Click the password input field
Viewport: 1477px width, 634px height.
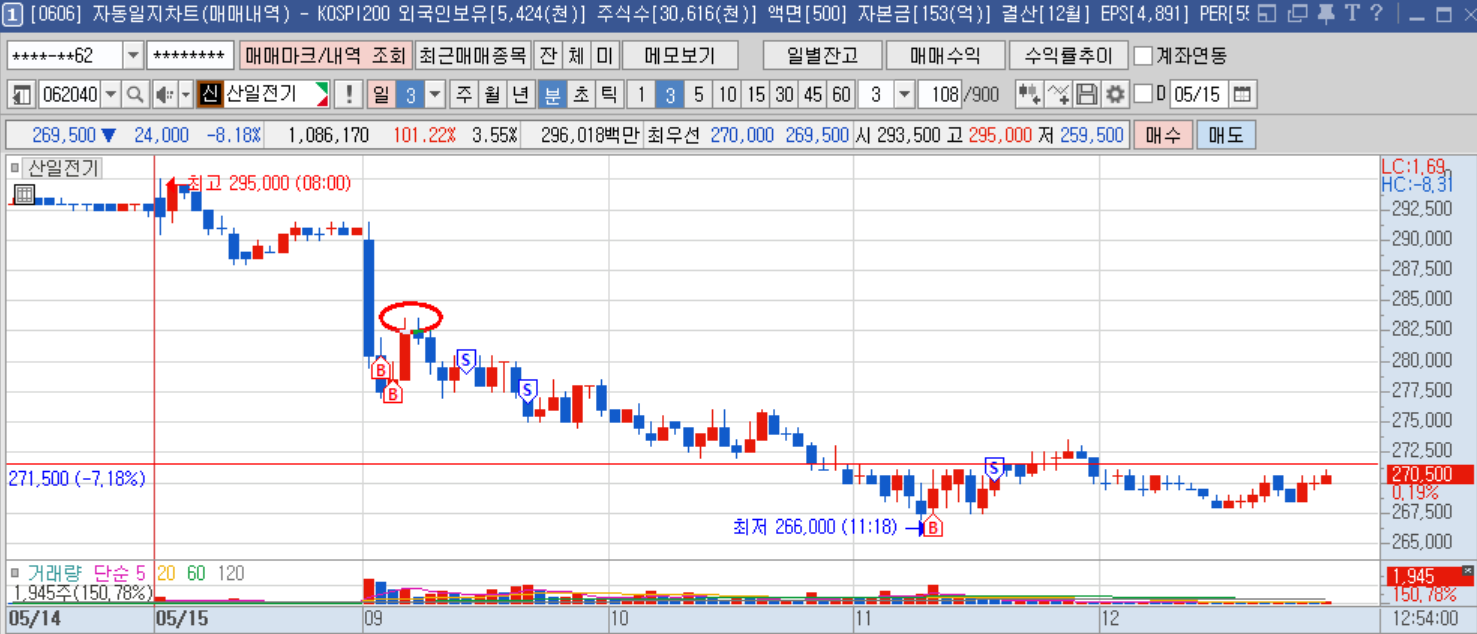click(x=191, y=56)
